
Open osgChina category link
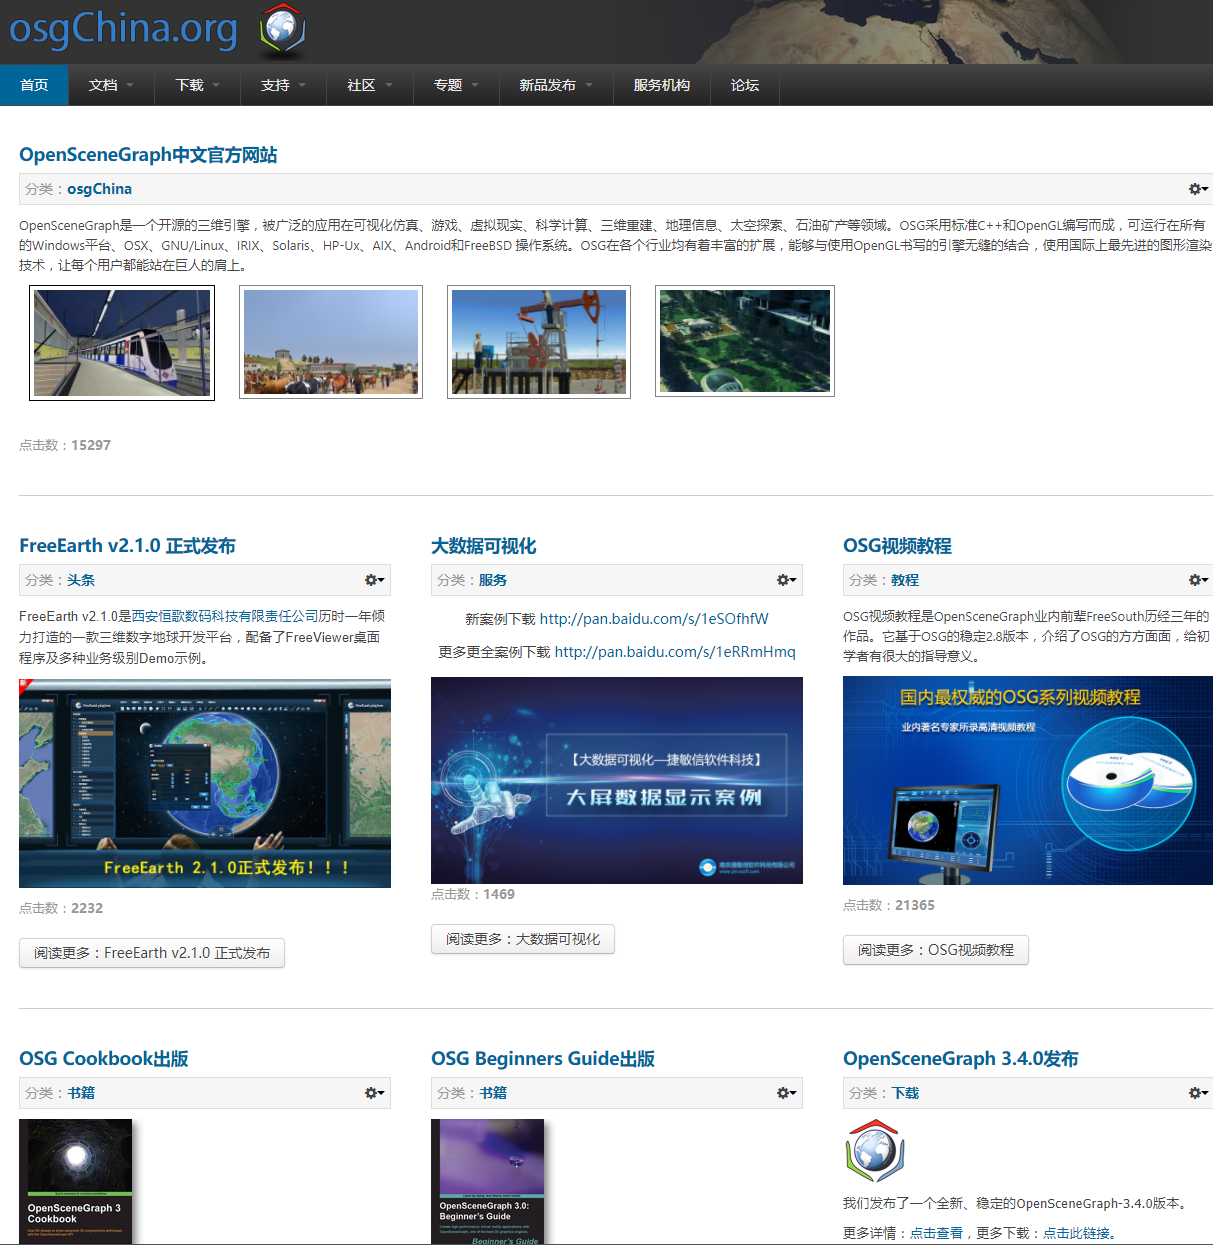click(x=99, y=189)
